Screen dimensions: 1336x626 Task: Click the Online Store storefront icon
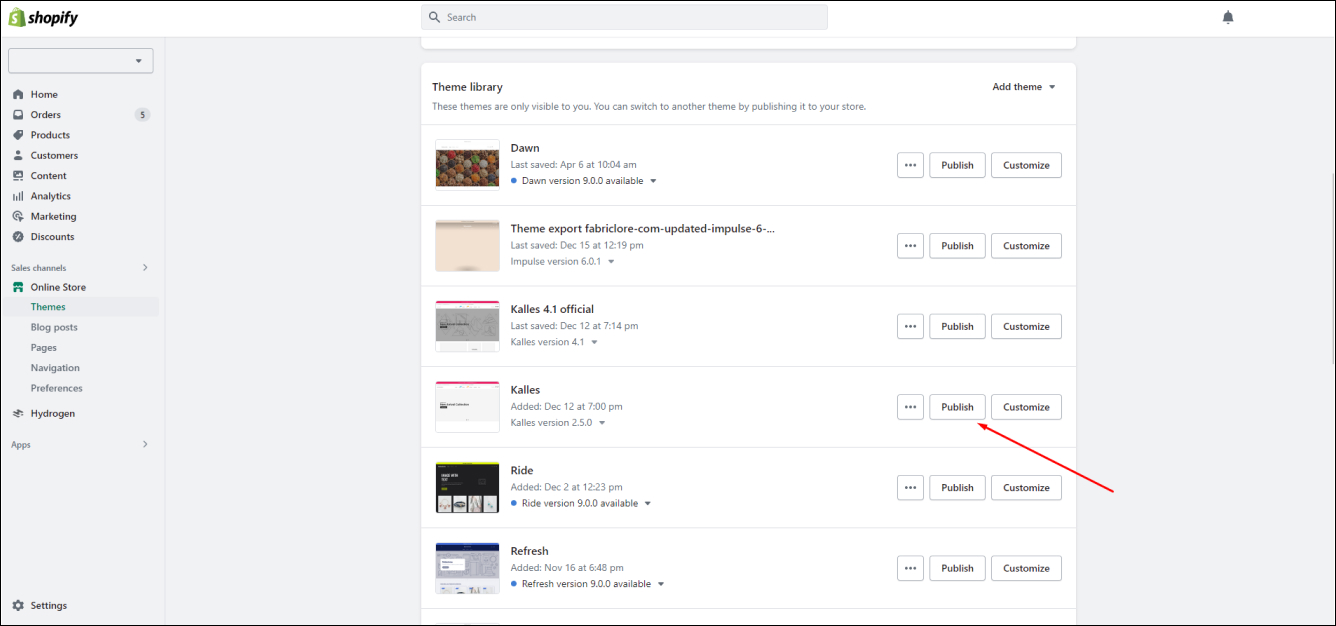tap(18, 287)
